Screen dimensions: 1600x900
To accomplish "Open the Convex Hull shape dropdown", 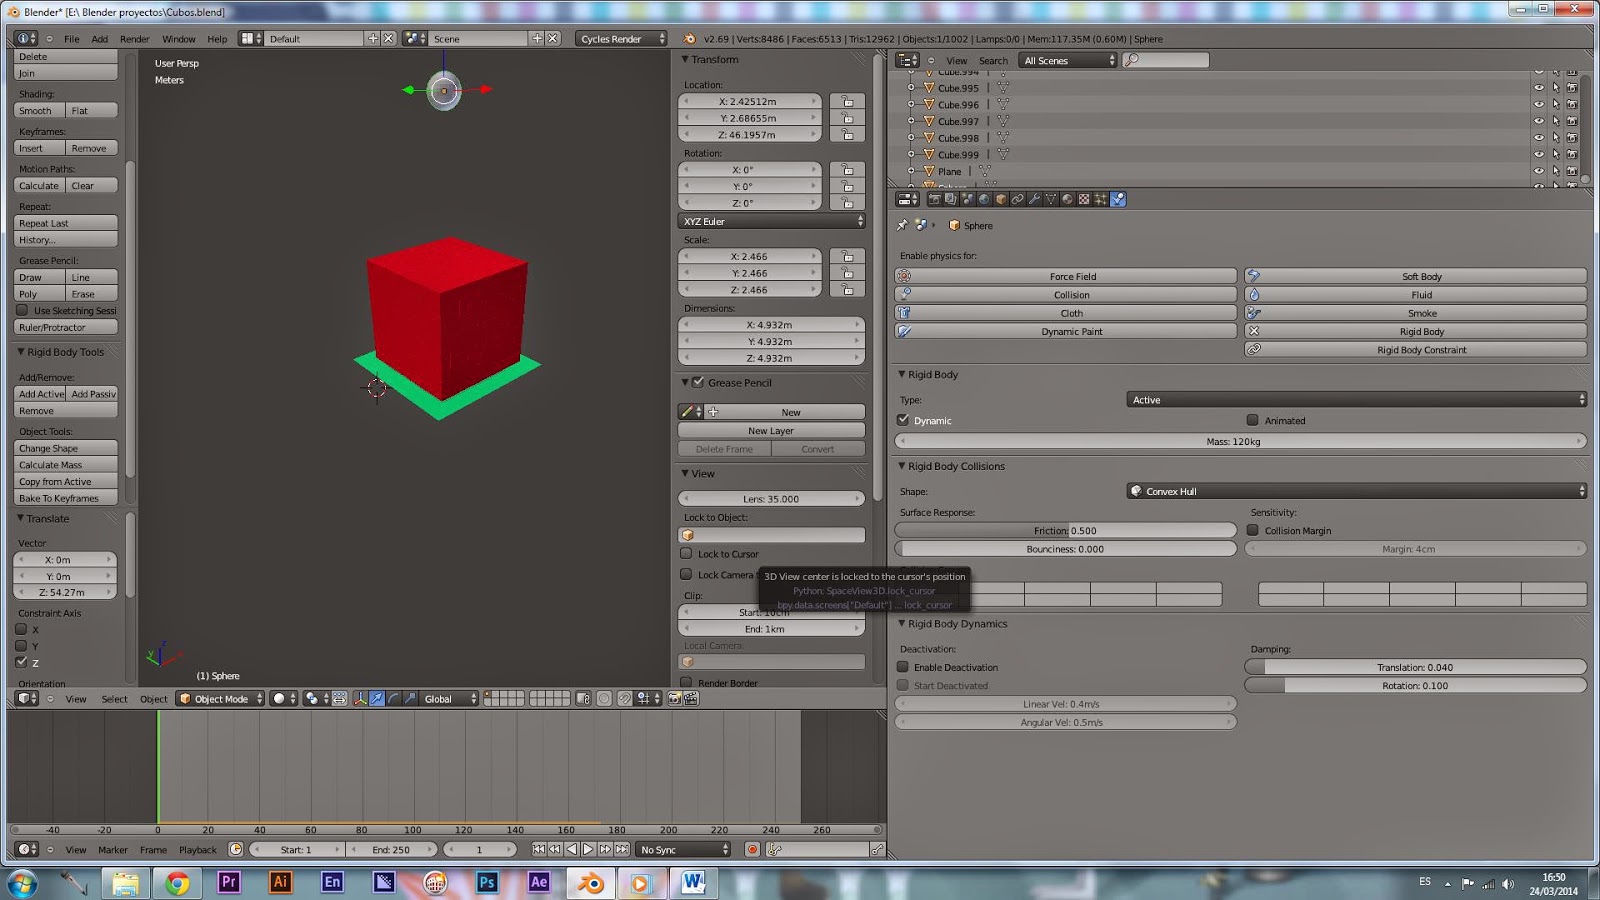I will (x=1355, y=491).
